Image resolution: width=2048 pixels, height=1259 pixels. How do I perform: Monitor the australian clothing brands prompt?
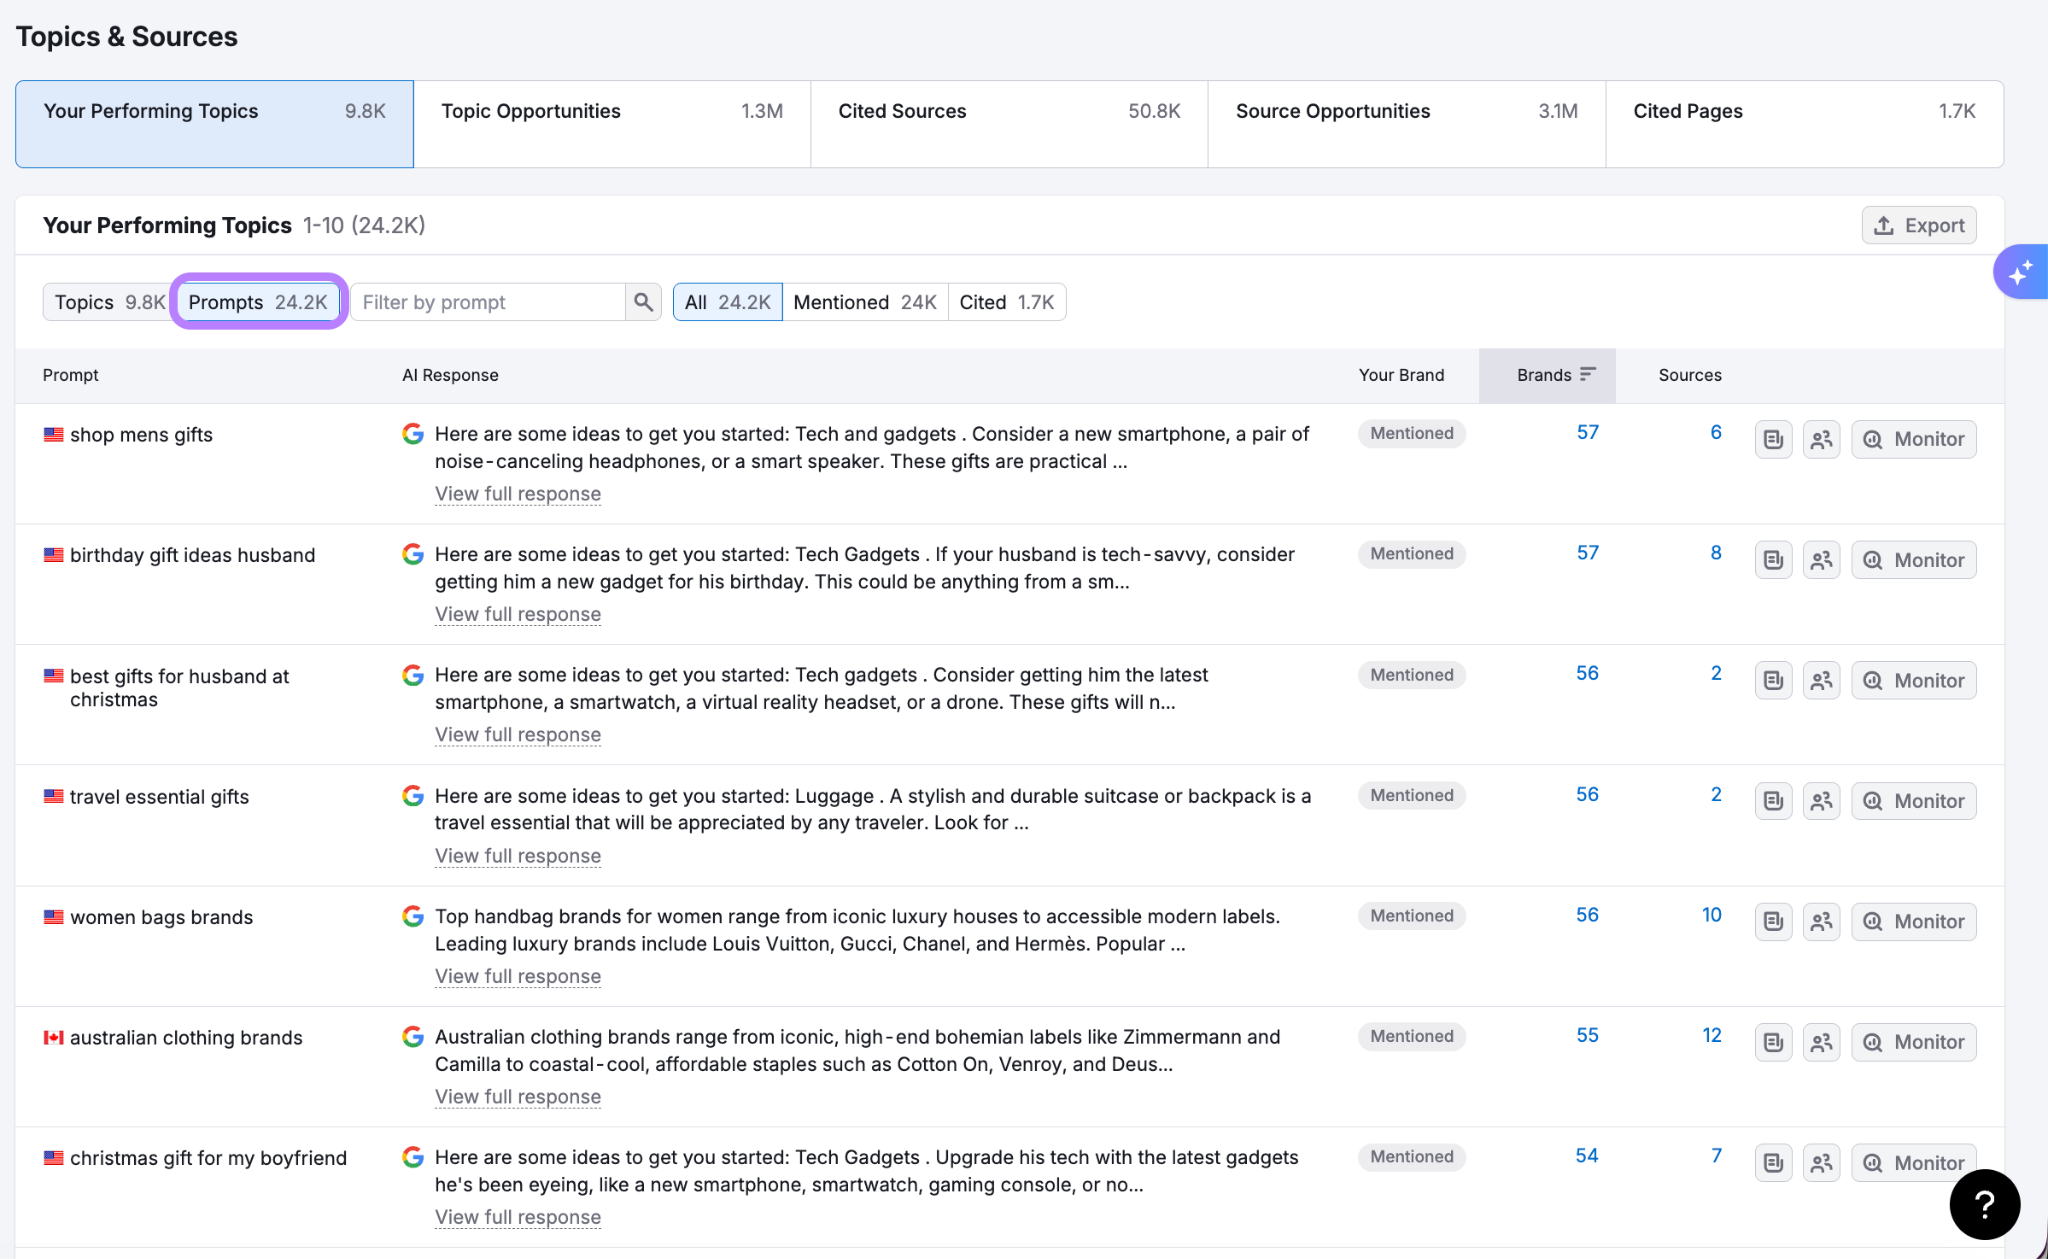(1914, 1042)
